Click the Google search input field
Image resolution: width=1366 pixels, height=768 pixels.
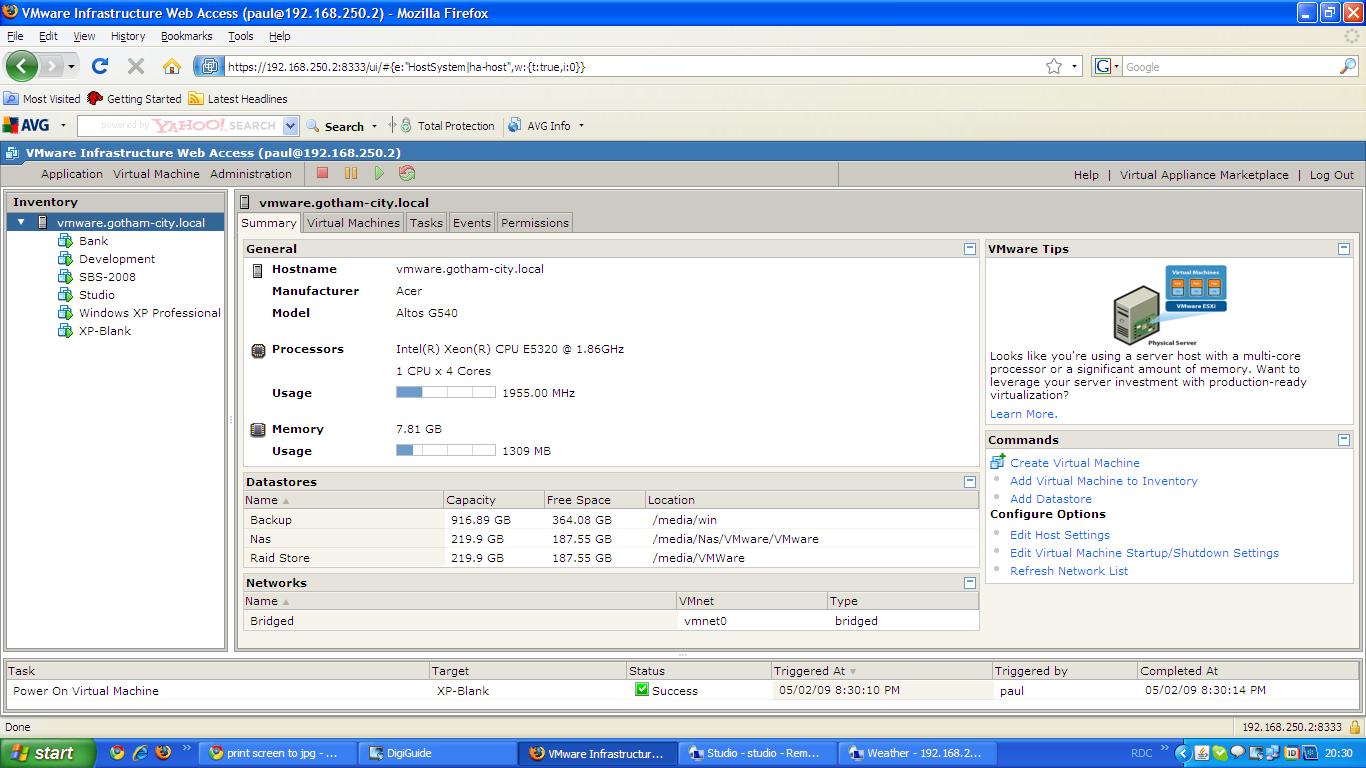(x=1228, y=67)
